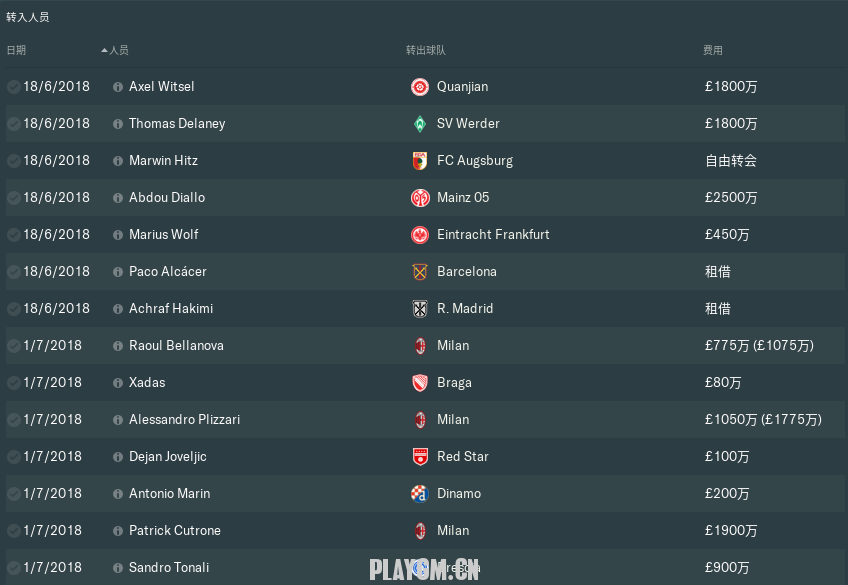Sort transfers by 日期 column header
Viewport: 848px width, 585px height.
pyautogui.click(x=16, y=50)
